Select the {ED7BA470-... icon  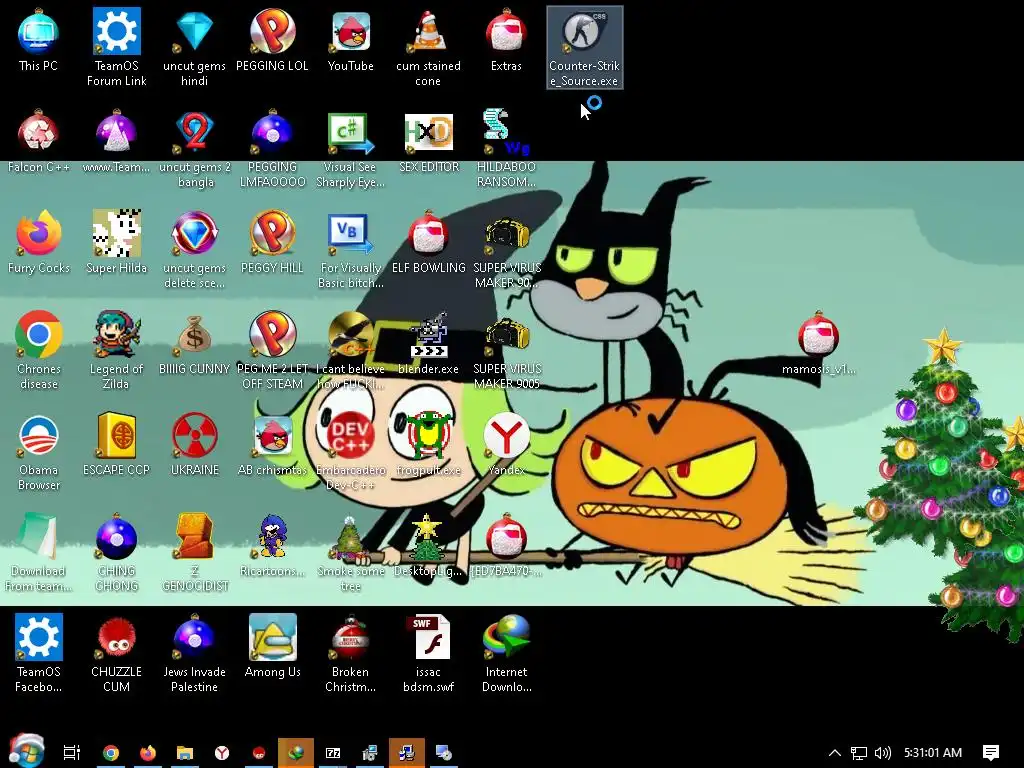point(506,546)
